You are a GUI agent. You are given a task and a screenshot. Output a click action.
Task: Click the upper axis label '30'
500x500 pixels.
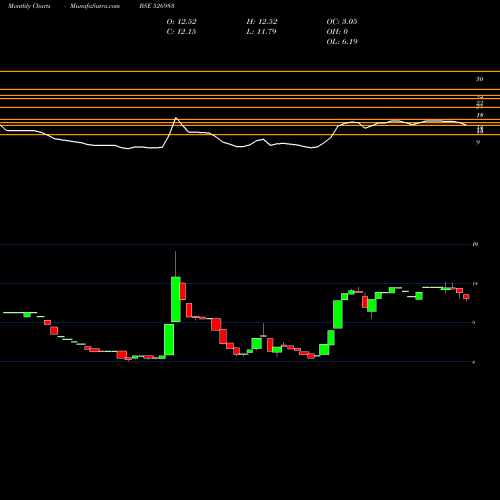click(479, 79)
